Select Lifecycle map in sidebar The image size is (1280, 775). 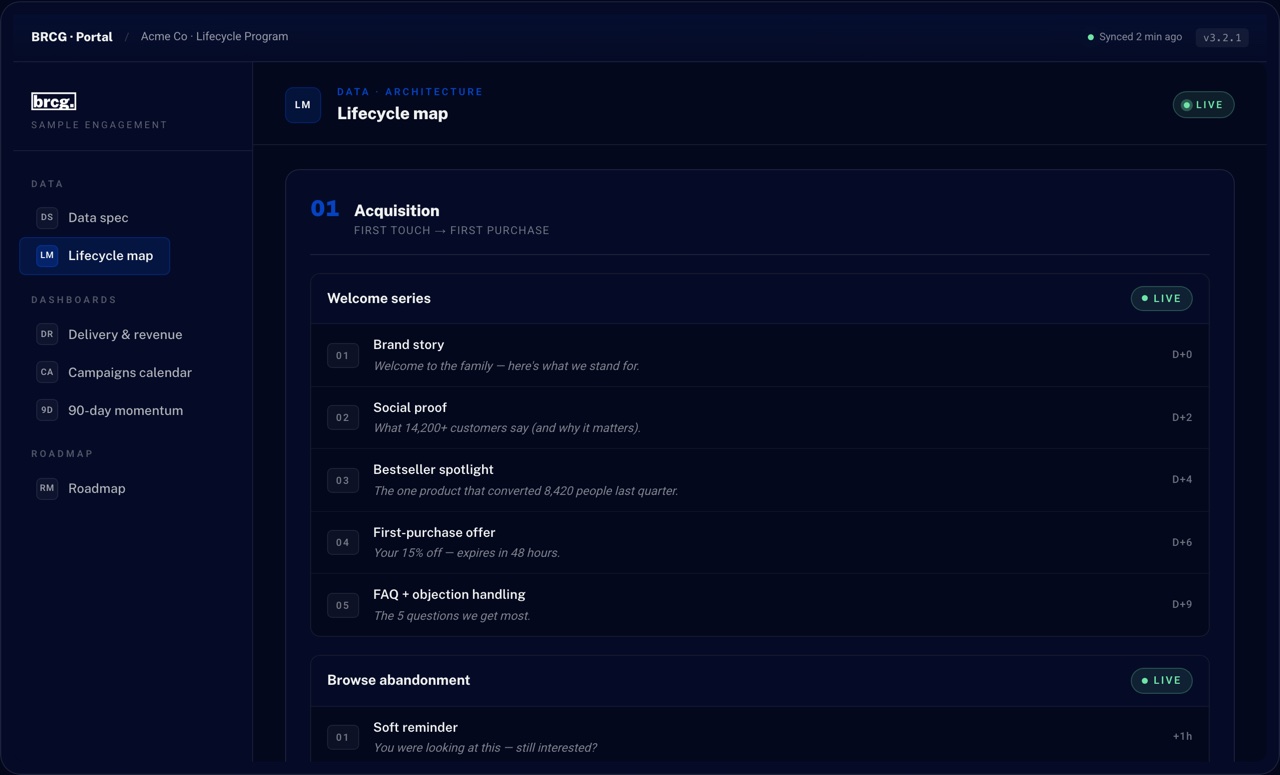[95, 255]
